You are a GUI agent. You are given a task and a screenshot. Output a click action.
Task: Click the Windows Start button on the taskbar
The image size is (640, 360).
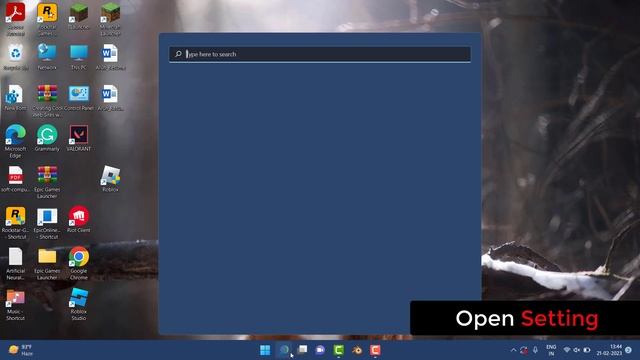point(265,350)
